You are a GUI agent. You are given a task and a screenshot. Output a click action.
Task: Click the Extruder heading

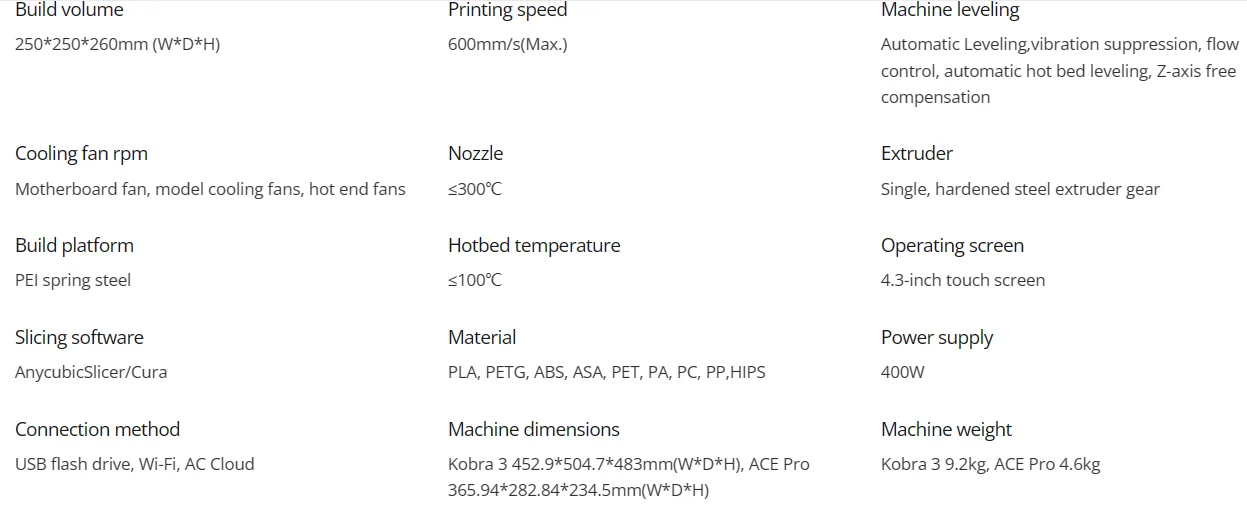(x=916, y=154)
